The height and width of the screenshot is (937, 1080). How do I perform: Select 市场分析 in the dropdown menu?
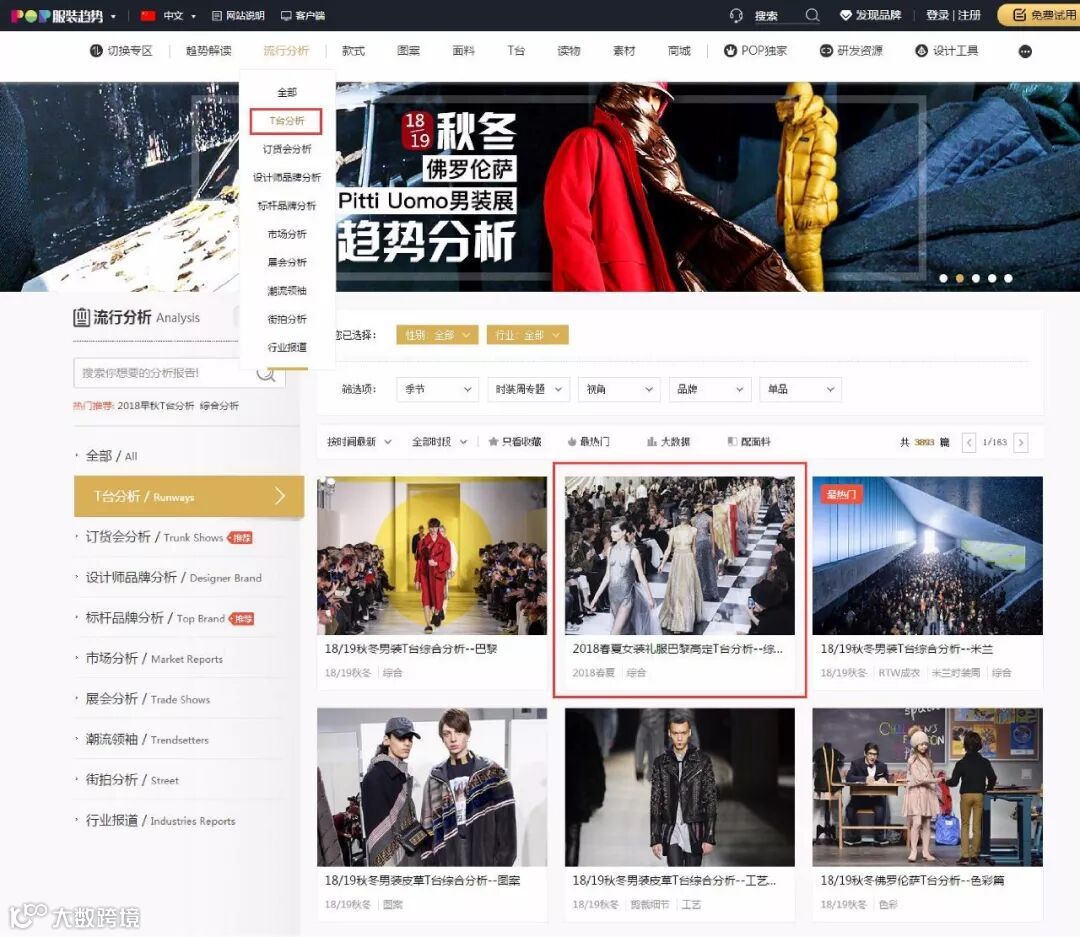click(x=287, y=234)
